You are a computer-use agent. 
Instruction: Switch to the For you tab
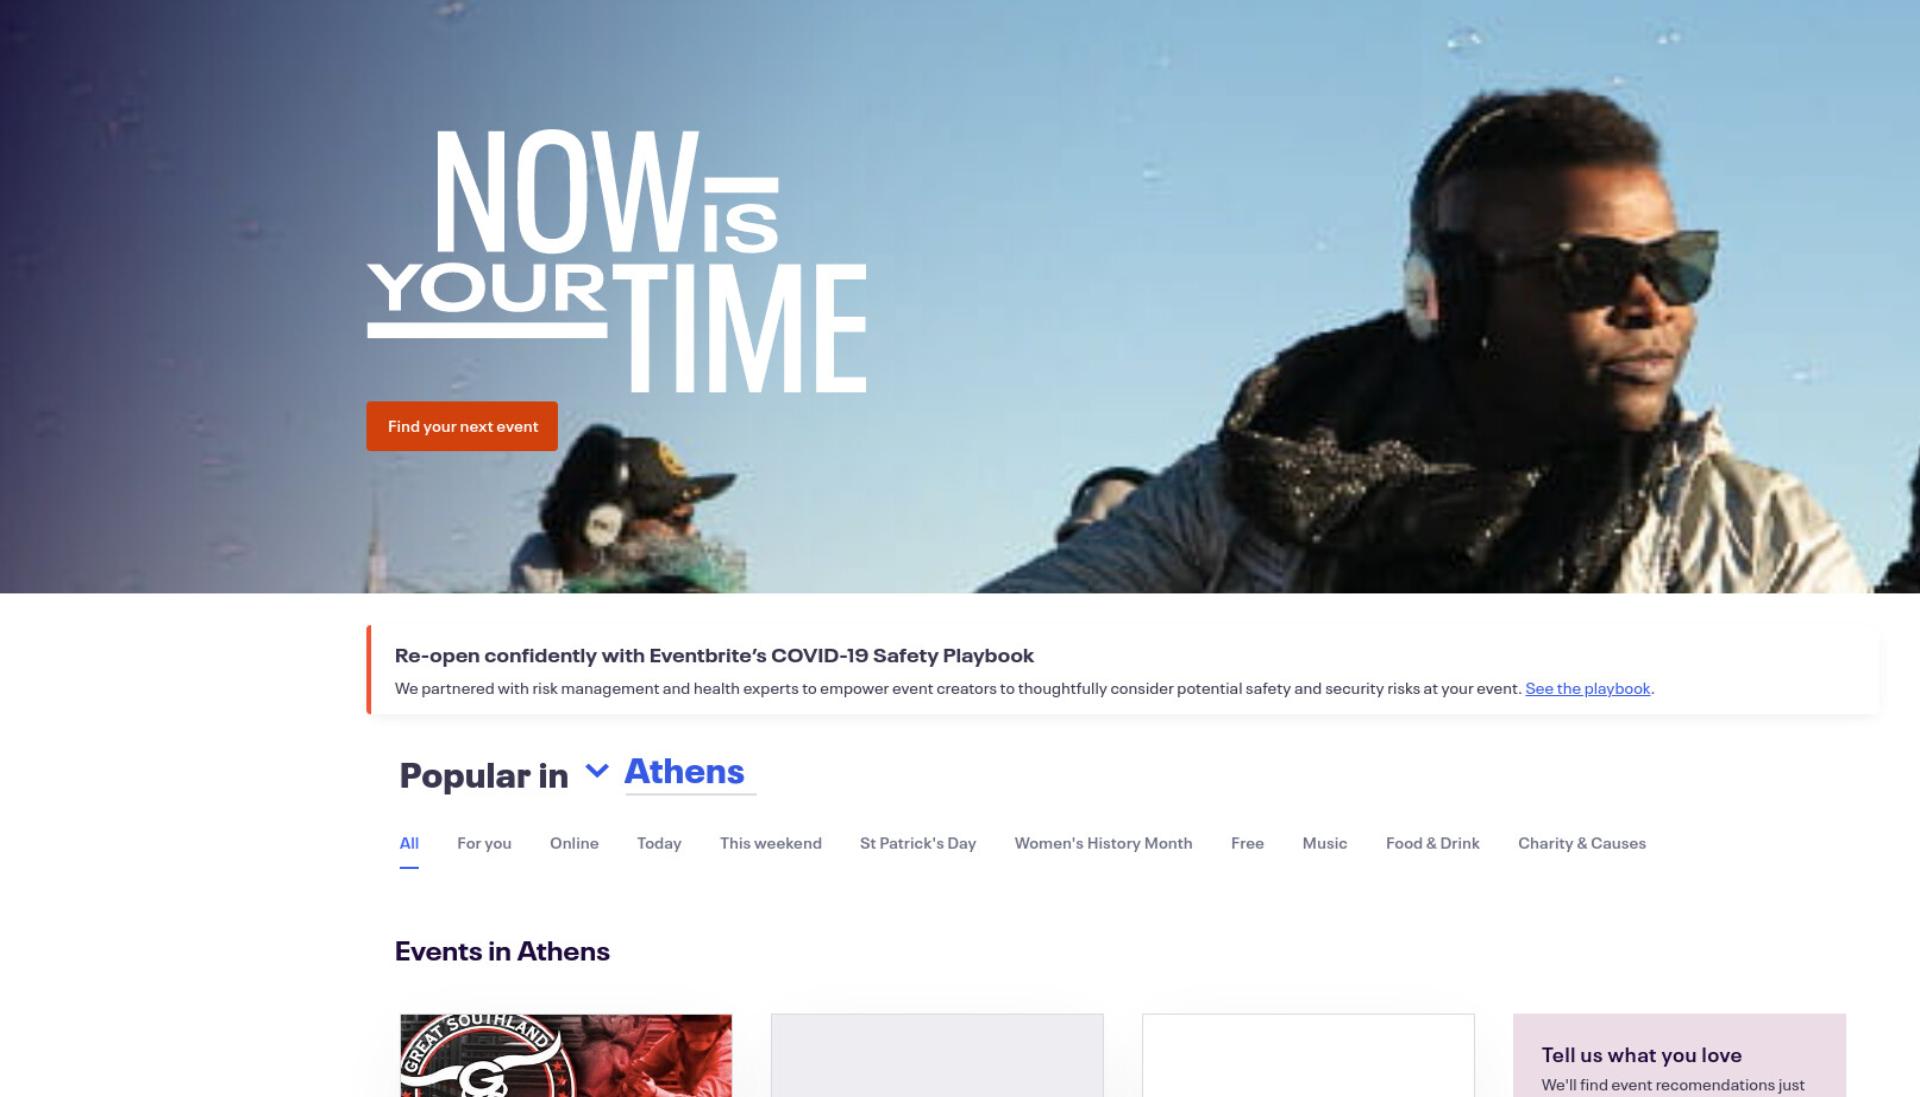(484, 843)
